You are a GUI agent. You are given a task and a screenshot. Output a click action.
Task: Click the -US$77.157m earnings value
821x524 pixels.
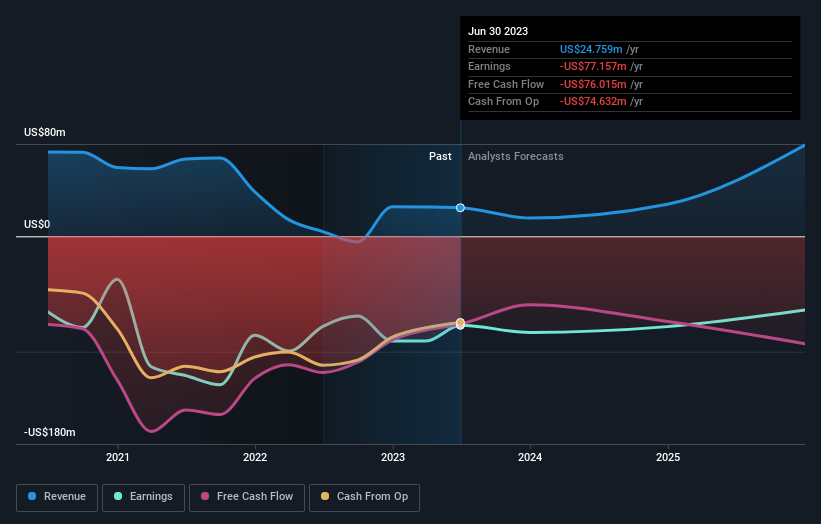593,66
